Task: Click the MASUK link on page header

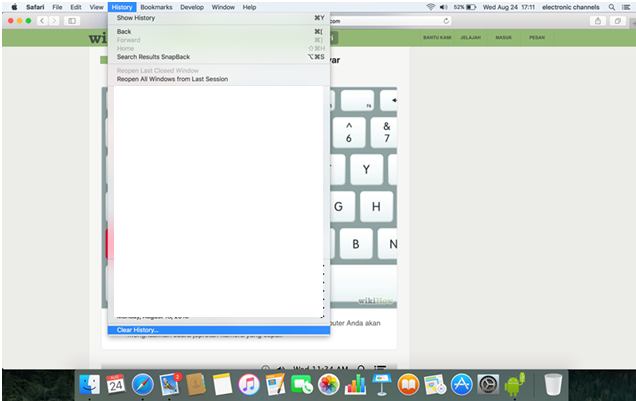Action: (503, 38)
